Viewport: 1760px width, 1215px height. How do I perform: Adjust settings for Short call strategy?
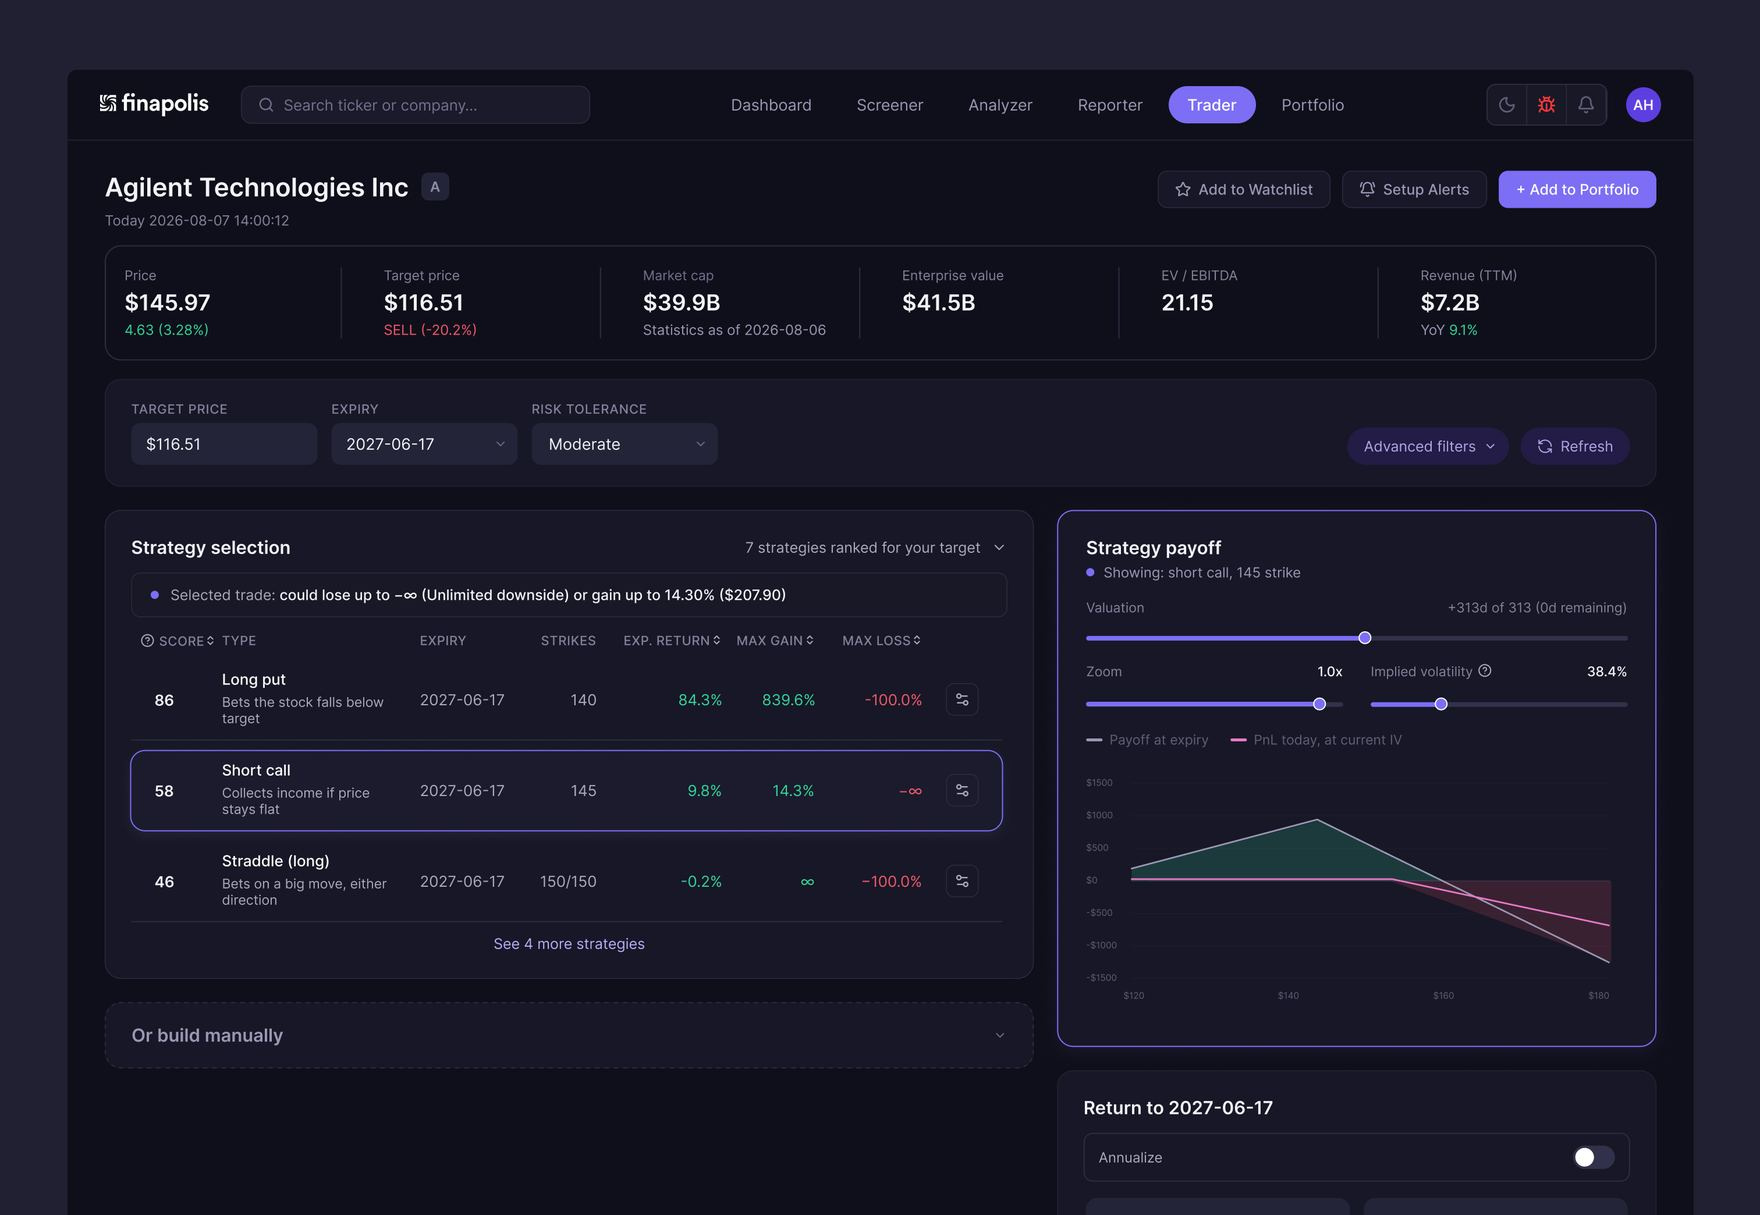962,791
